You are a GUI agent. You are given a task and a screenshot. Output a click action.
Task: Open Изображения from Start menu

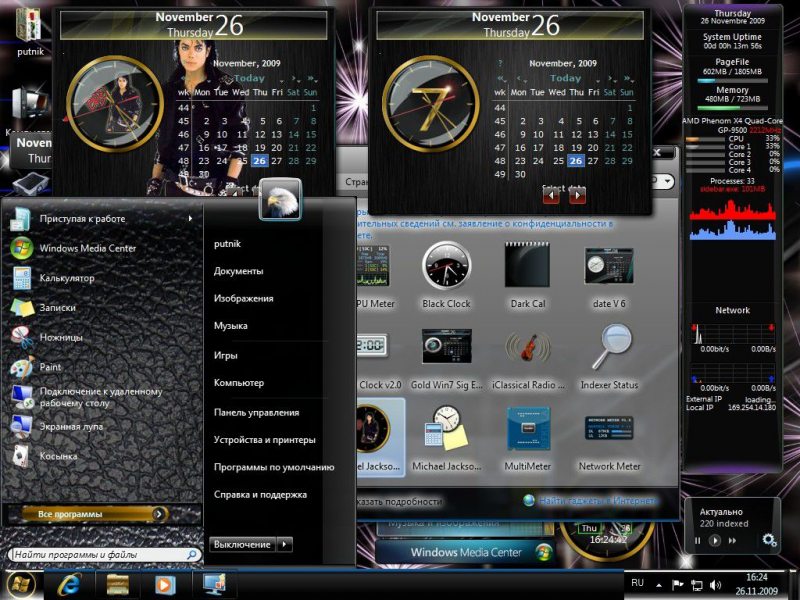coord(243,298)
